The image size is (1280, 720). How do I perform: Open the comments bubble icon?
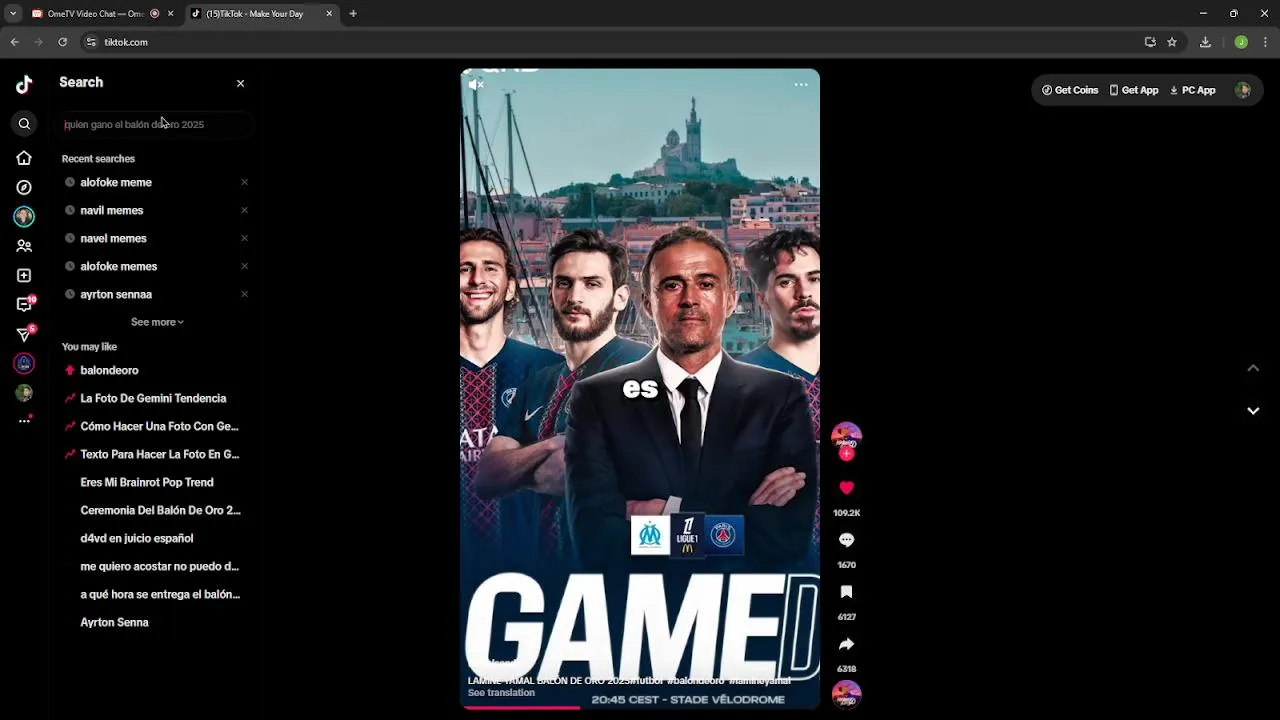[847, 540]
